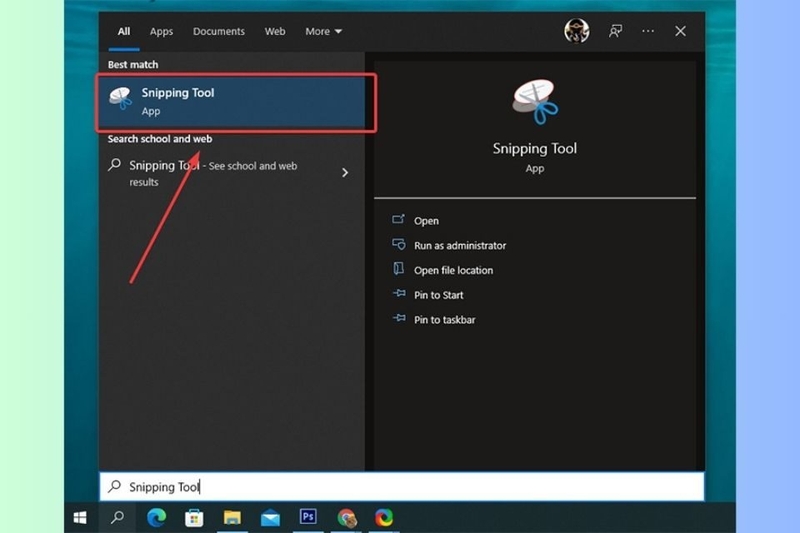Open Microsoft Store from the taskbar

[x=194, y=518]
